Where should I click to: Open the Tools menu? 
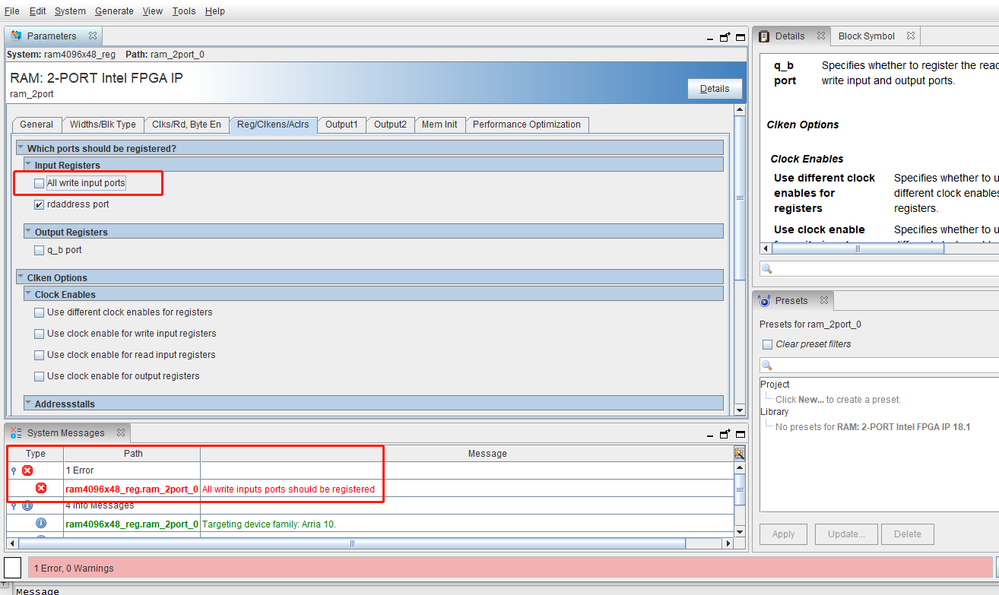(183, 11)
